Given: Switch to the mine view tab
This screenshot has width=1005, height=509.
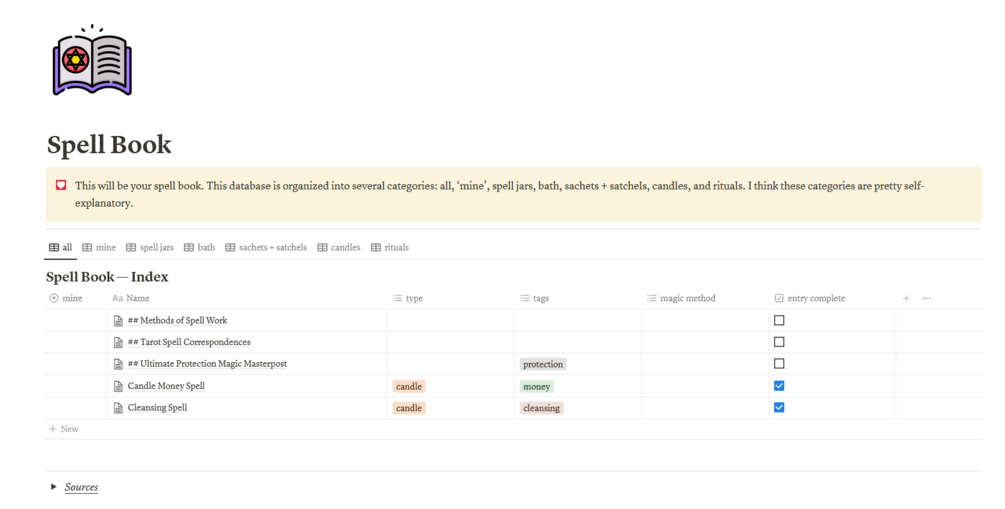Looking at the screenshot, I should (99, 247).
